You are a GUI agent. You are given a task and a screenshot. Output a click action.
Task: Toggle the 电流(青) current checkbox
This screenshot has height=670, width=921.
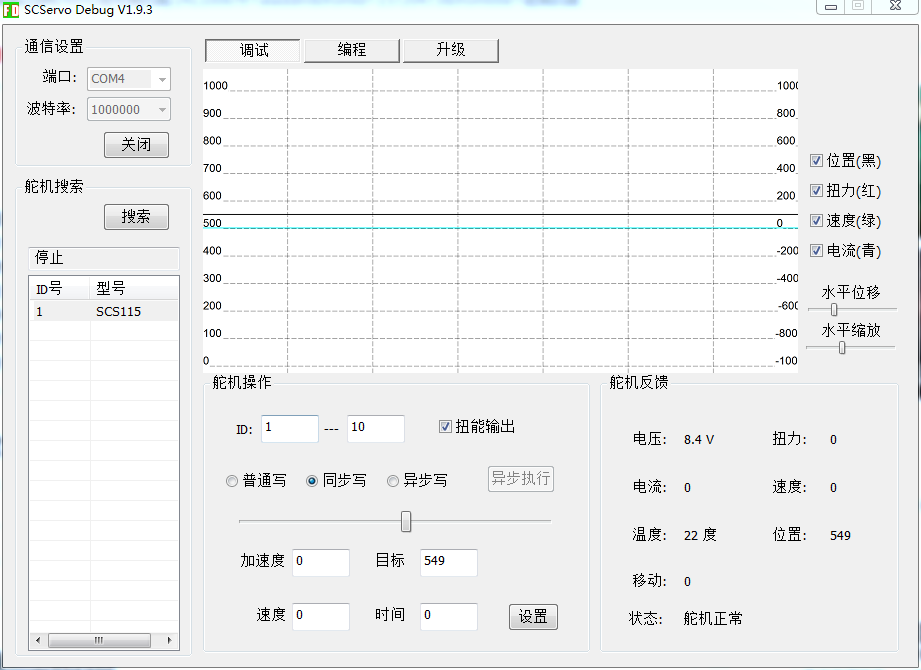(x=817, y=251)
